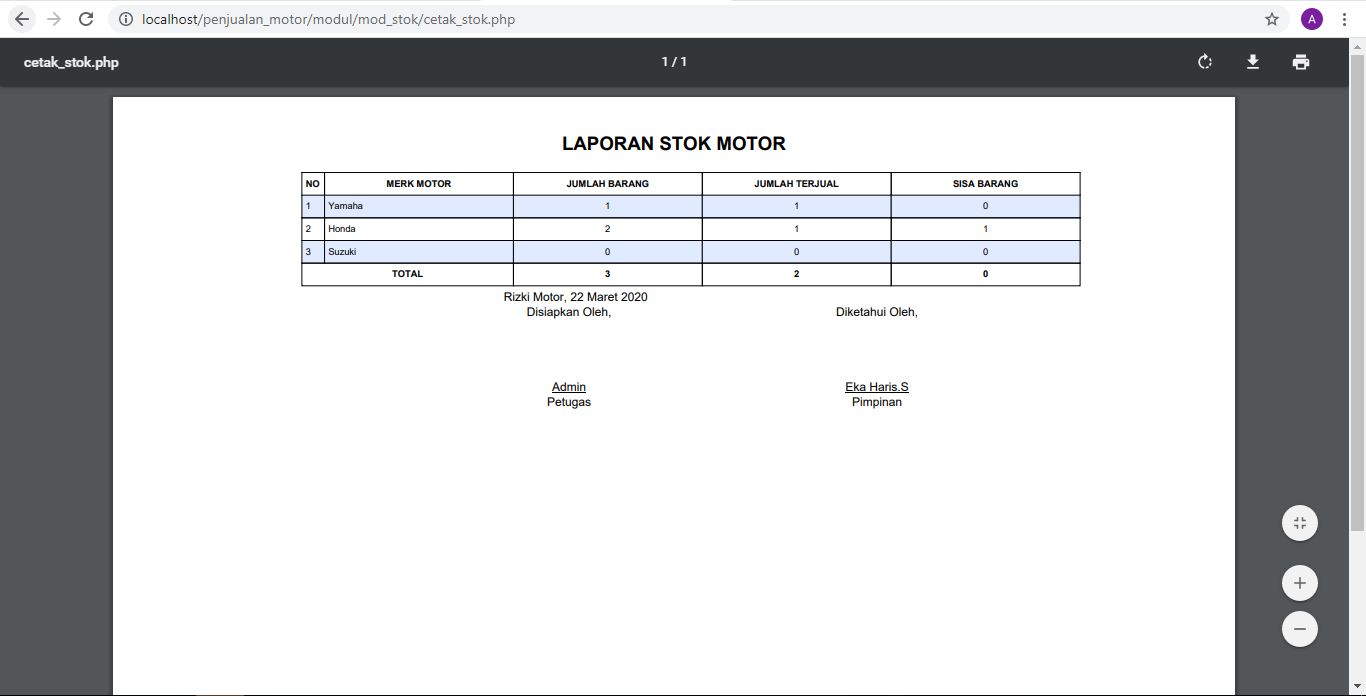Open Chrome's three-dot menu
The width and height of the screenshot is (1366, 696).
[x=1344, y=18]
